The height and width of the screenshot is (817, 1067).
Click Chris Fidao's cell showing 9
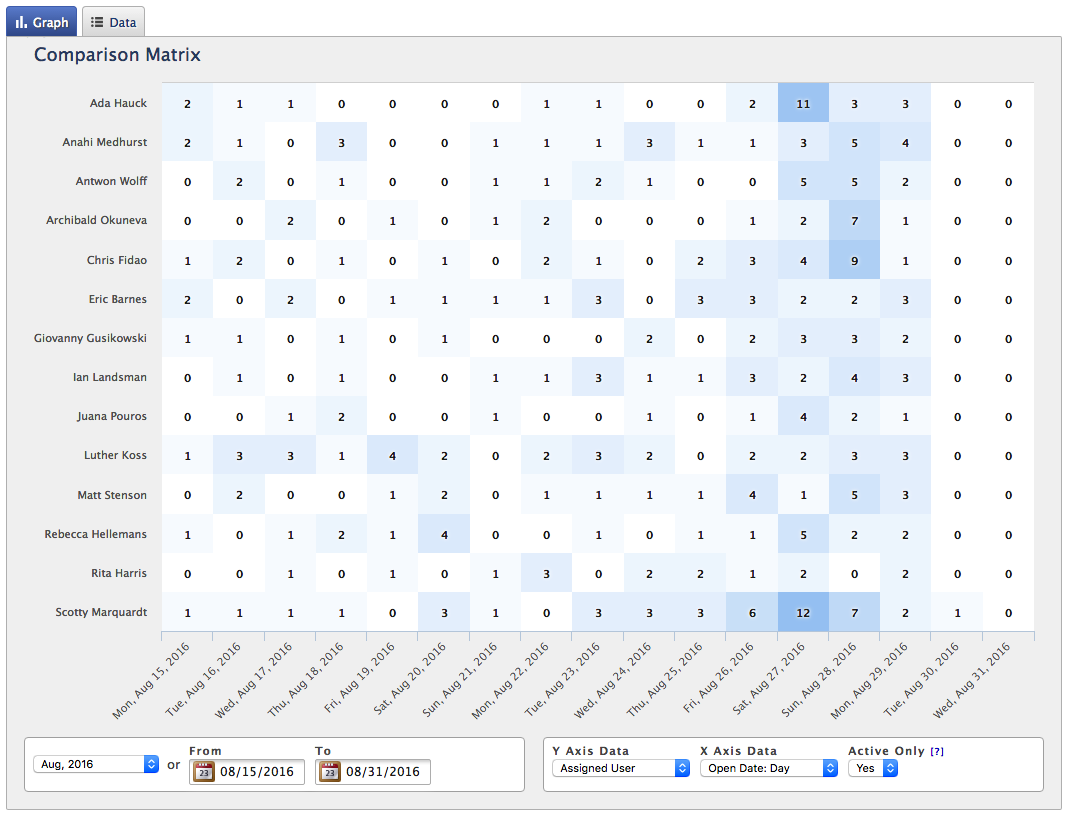click(854, 260)
